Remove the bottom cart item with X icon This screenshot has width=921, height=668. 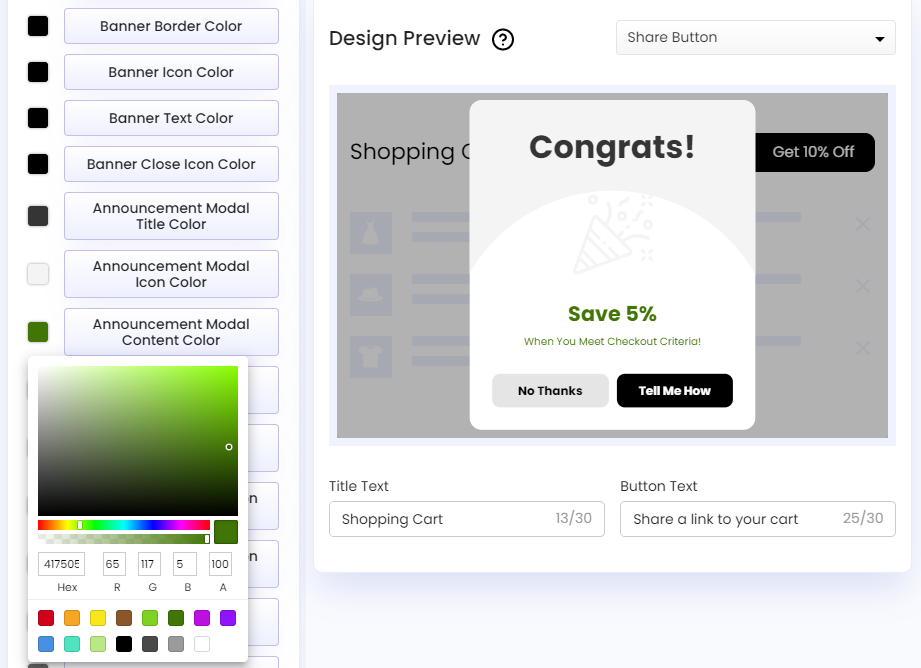(x=862, y=349)
